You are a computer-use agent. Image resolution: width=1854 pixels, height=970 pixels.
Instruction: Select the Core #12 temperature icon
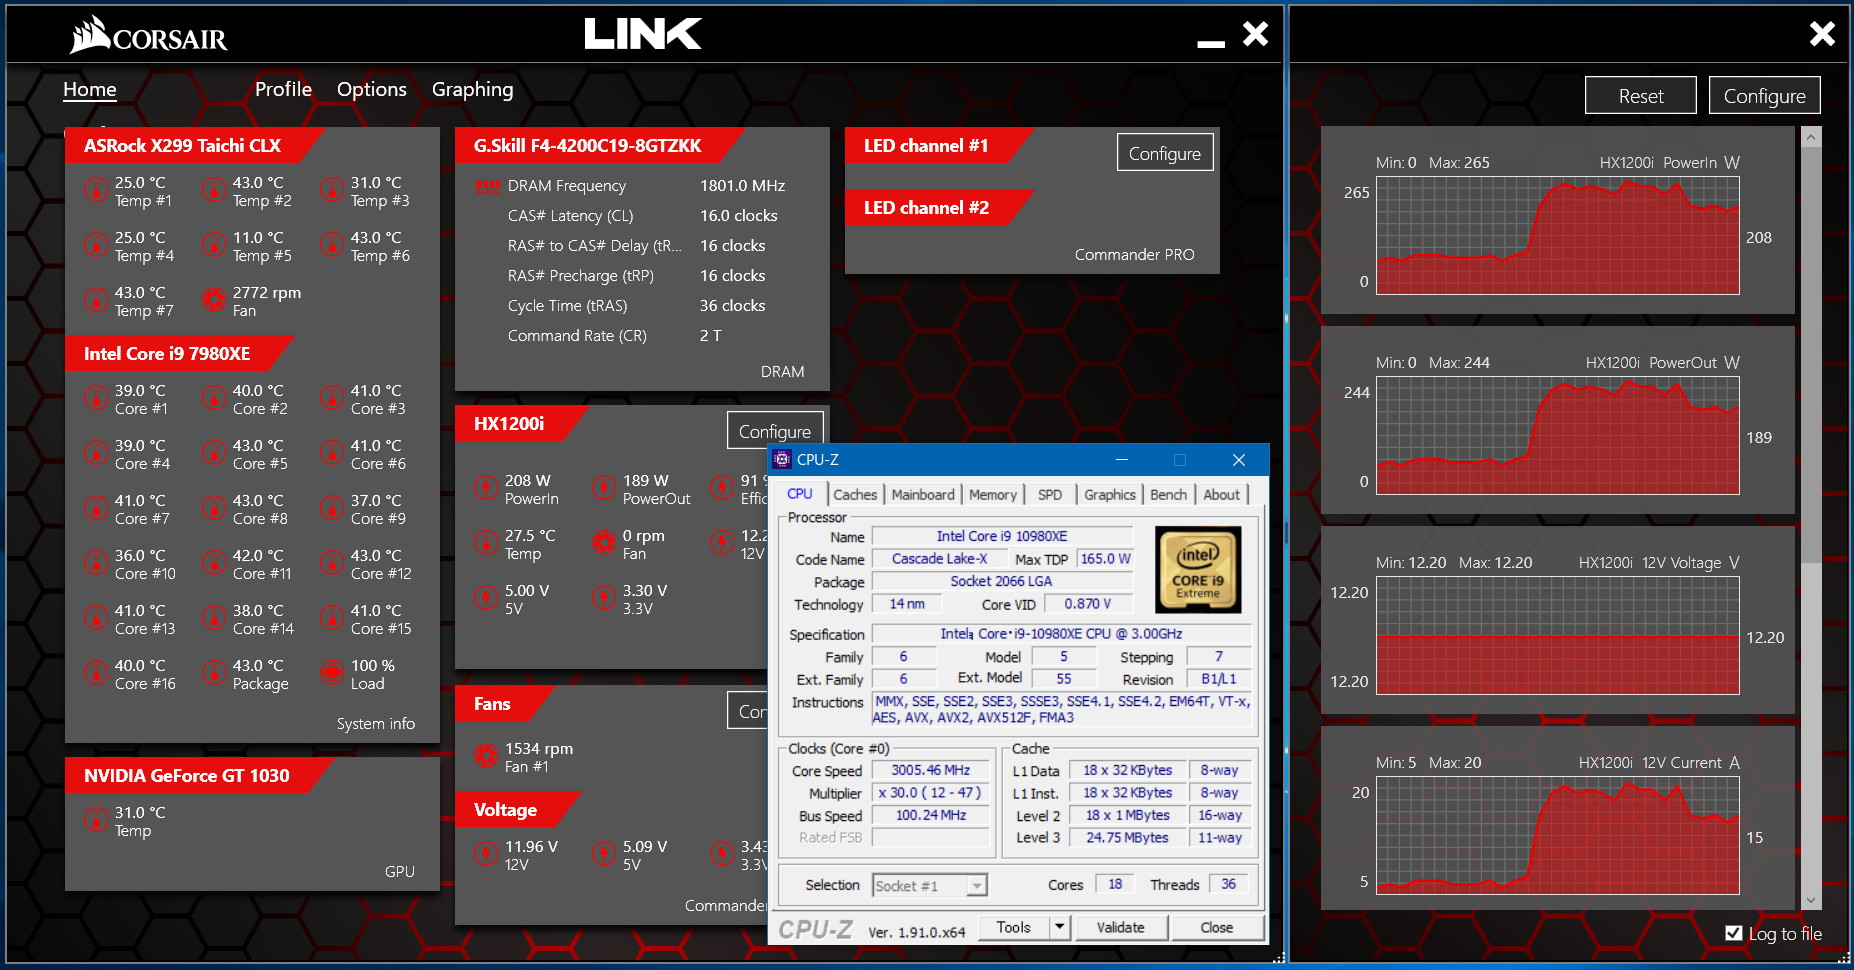click(x=332, y=563)
